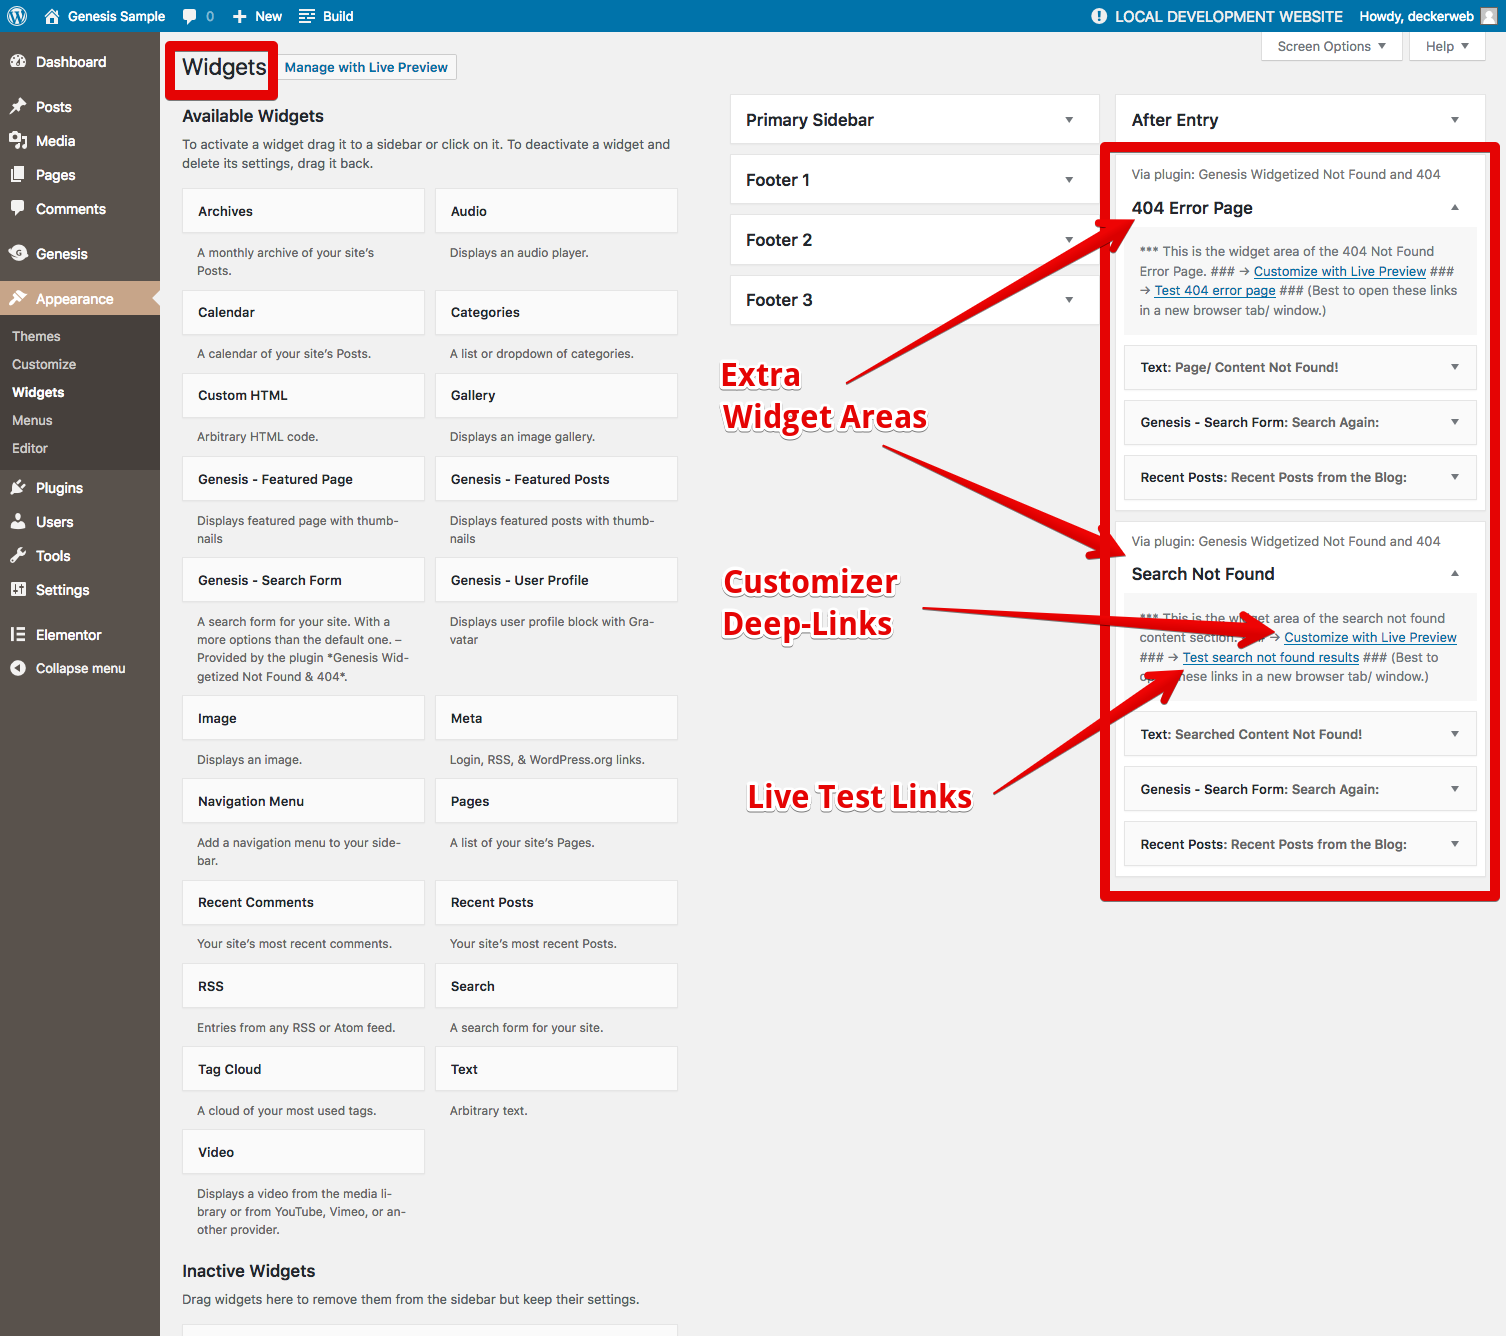1506x1336 pixels.
Task: Click Test 404 error page link
Action: [1215, 290]
